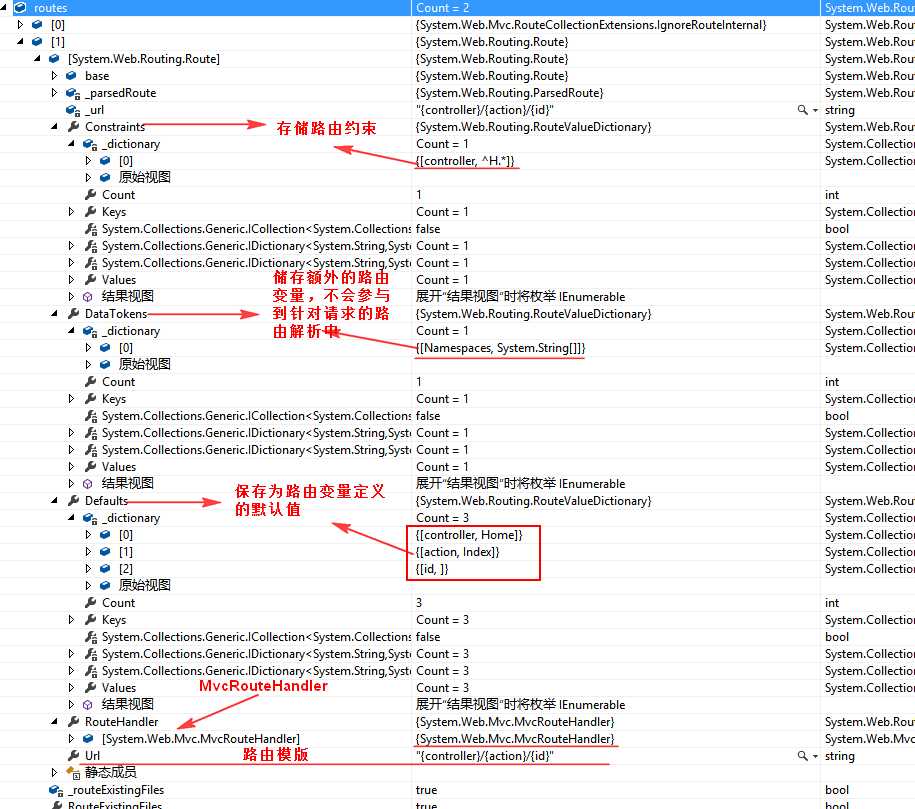This screenshot has width=915, height=809.
Task: Expand the [System.Web.Mvc.MvcRouteHandler] child node
Action: point(71,738)
